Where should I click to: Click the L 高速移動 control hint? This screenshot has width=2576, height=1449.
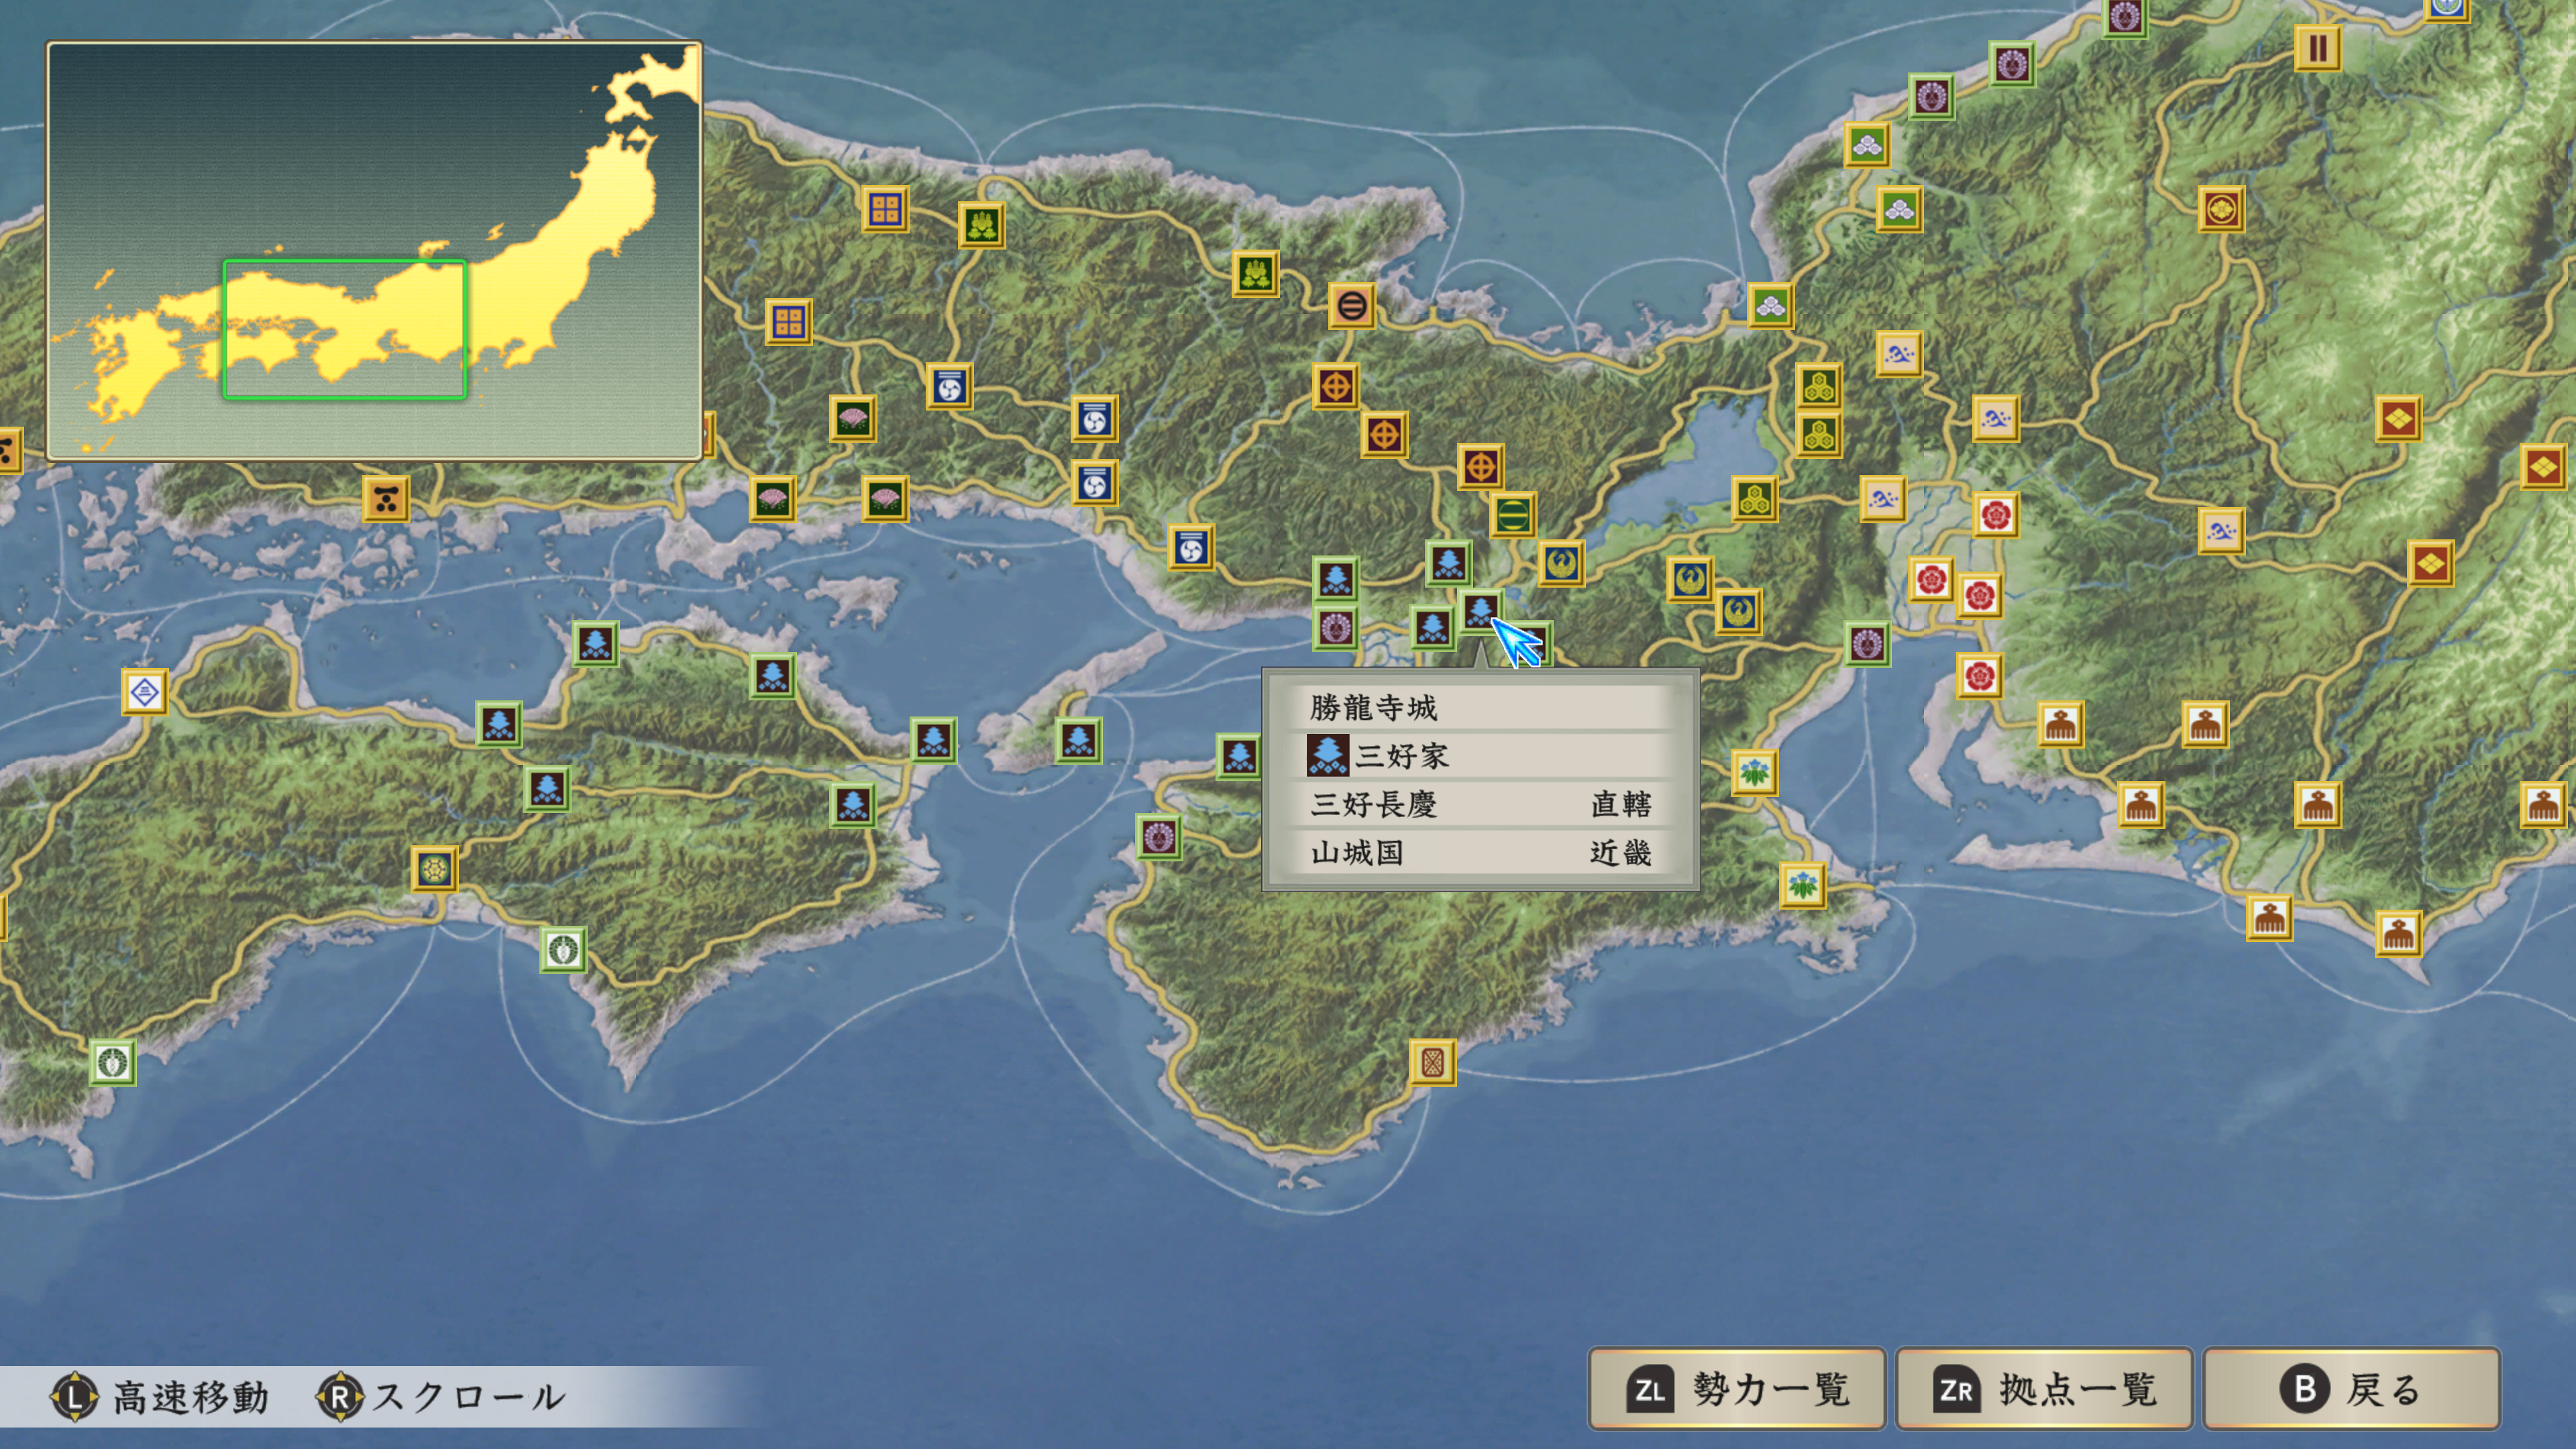click(x=160, y=1397)
